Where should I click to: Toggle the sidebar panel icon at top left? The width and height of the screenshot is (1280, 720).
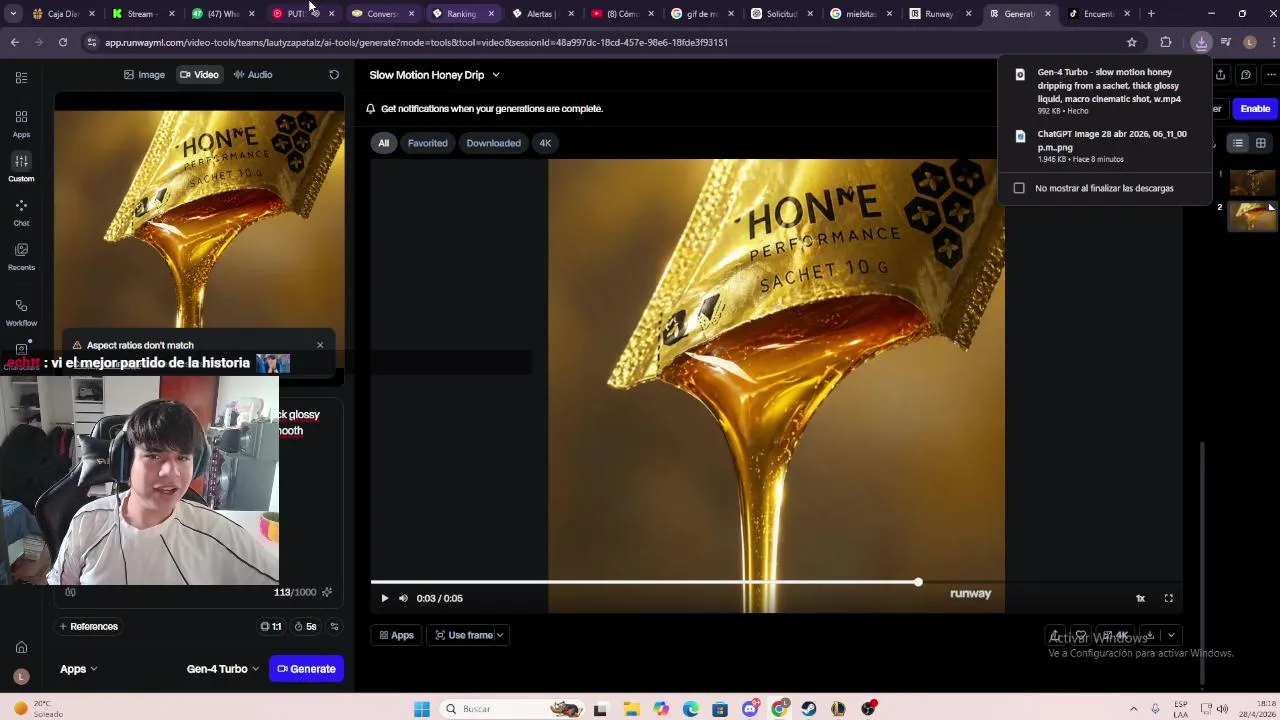(21, 77)
